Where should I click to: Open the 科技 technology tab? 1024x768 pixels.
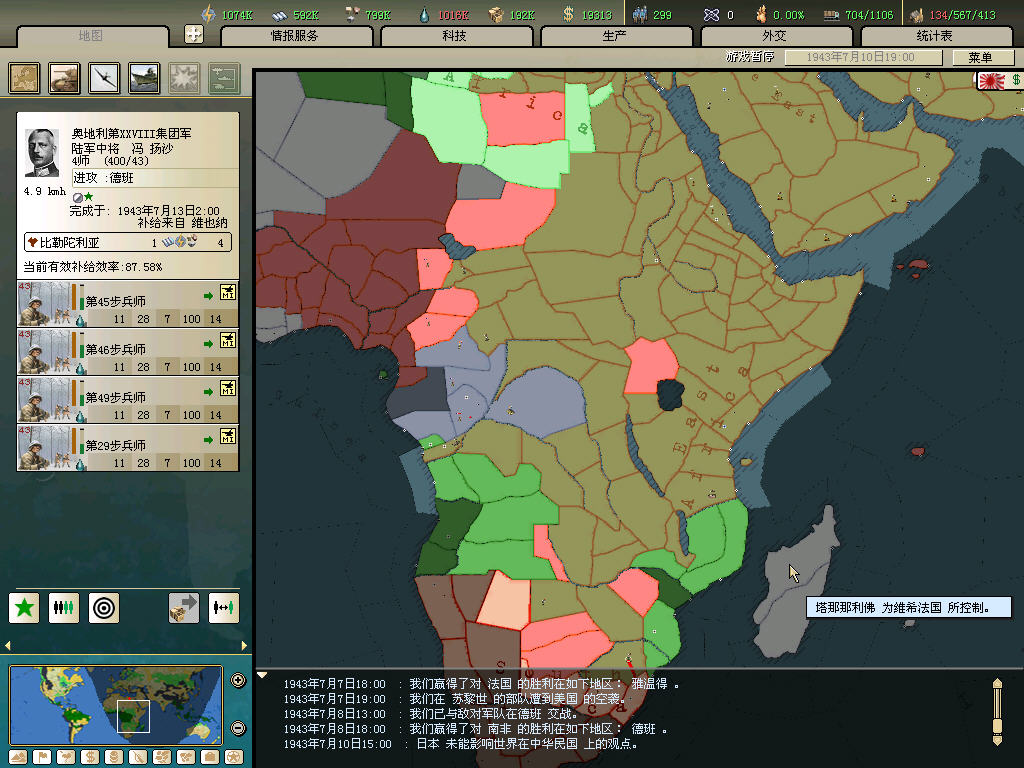(x=456, y=36)
